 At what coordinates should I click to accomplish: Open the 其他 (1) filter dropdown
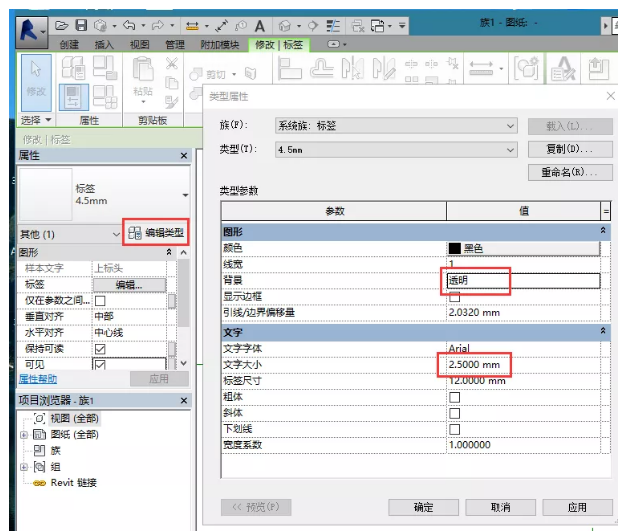coord(70,234)
